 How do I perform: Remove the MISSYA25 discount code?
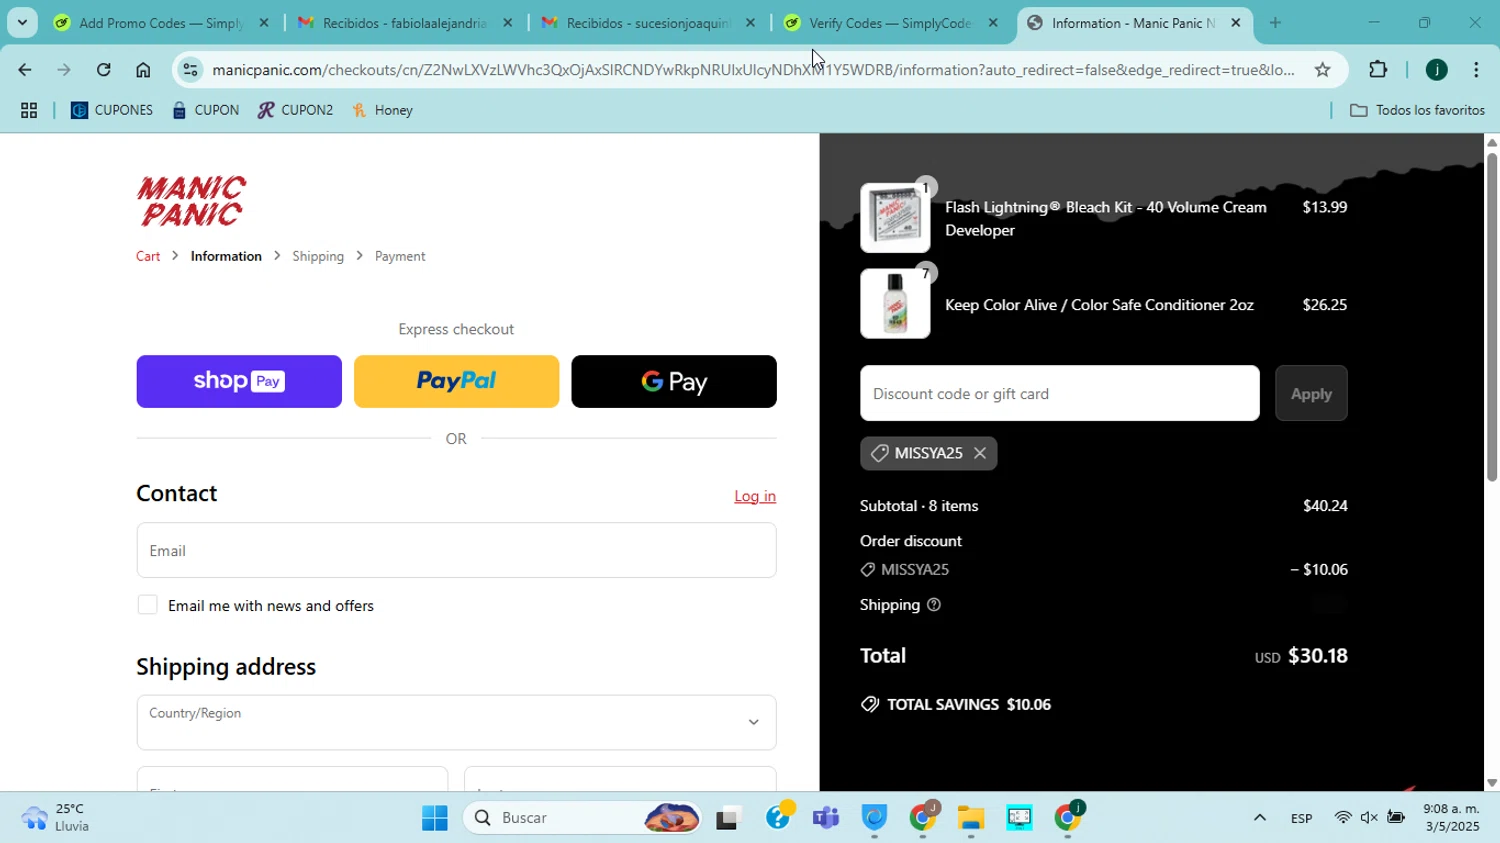(980, 453)
